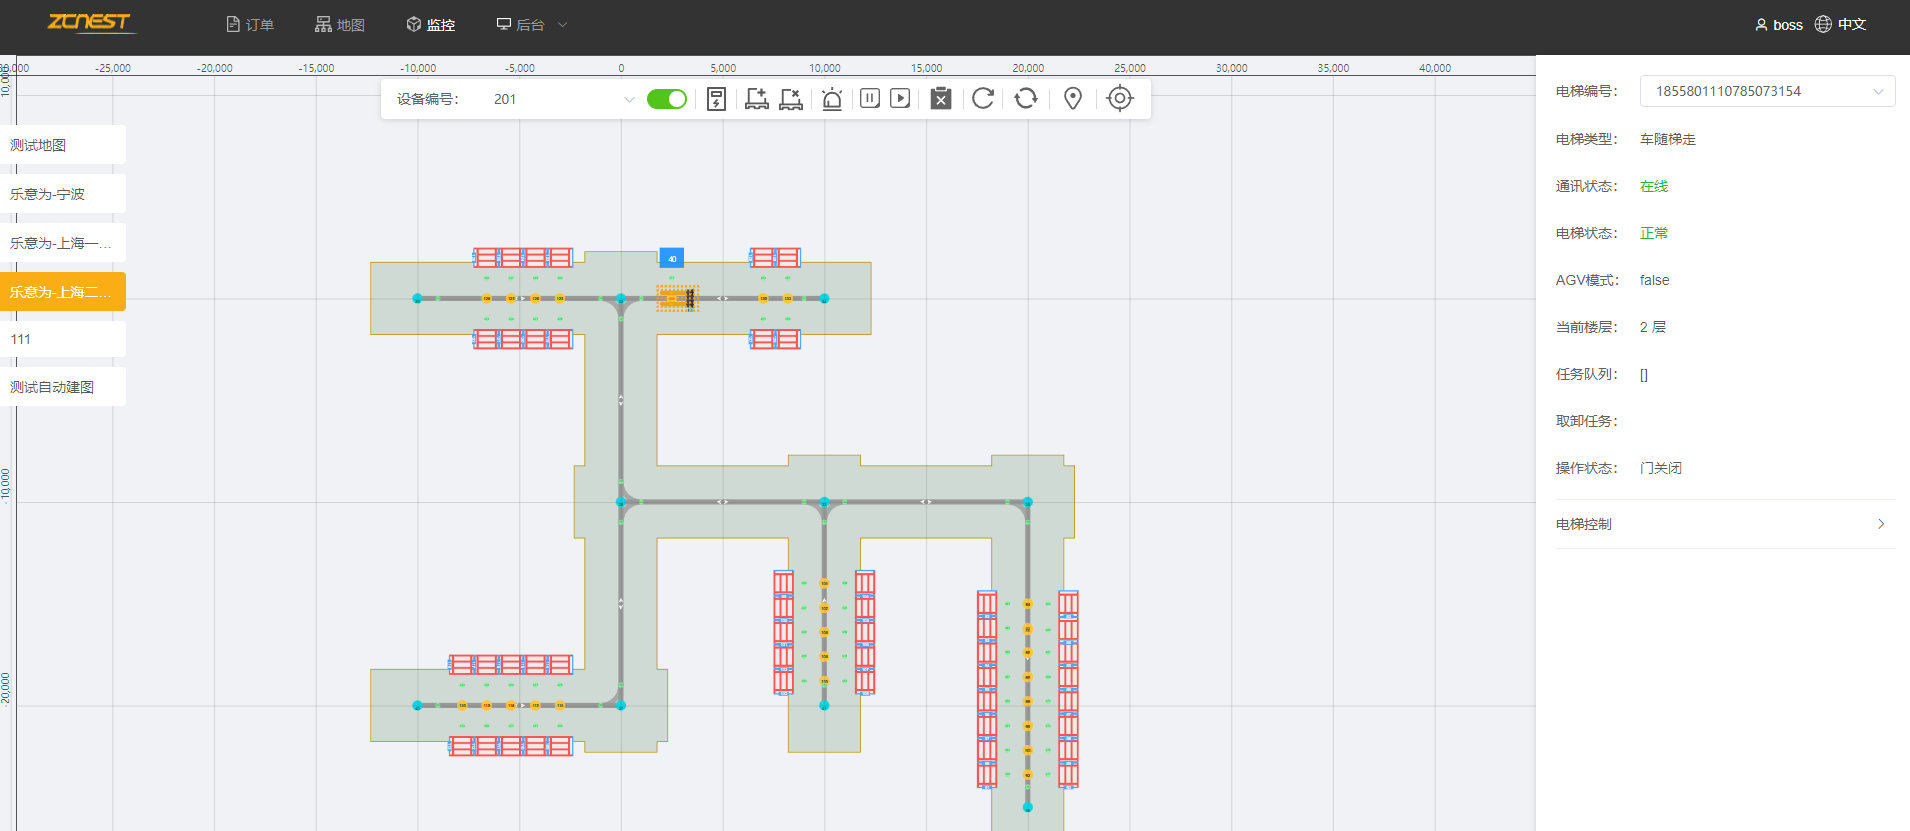
Task: Click the add pallet icon
Action: 757,99
